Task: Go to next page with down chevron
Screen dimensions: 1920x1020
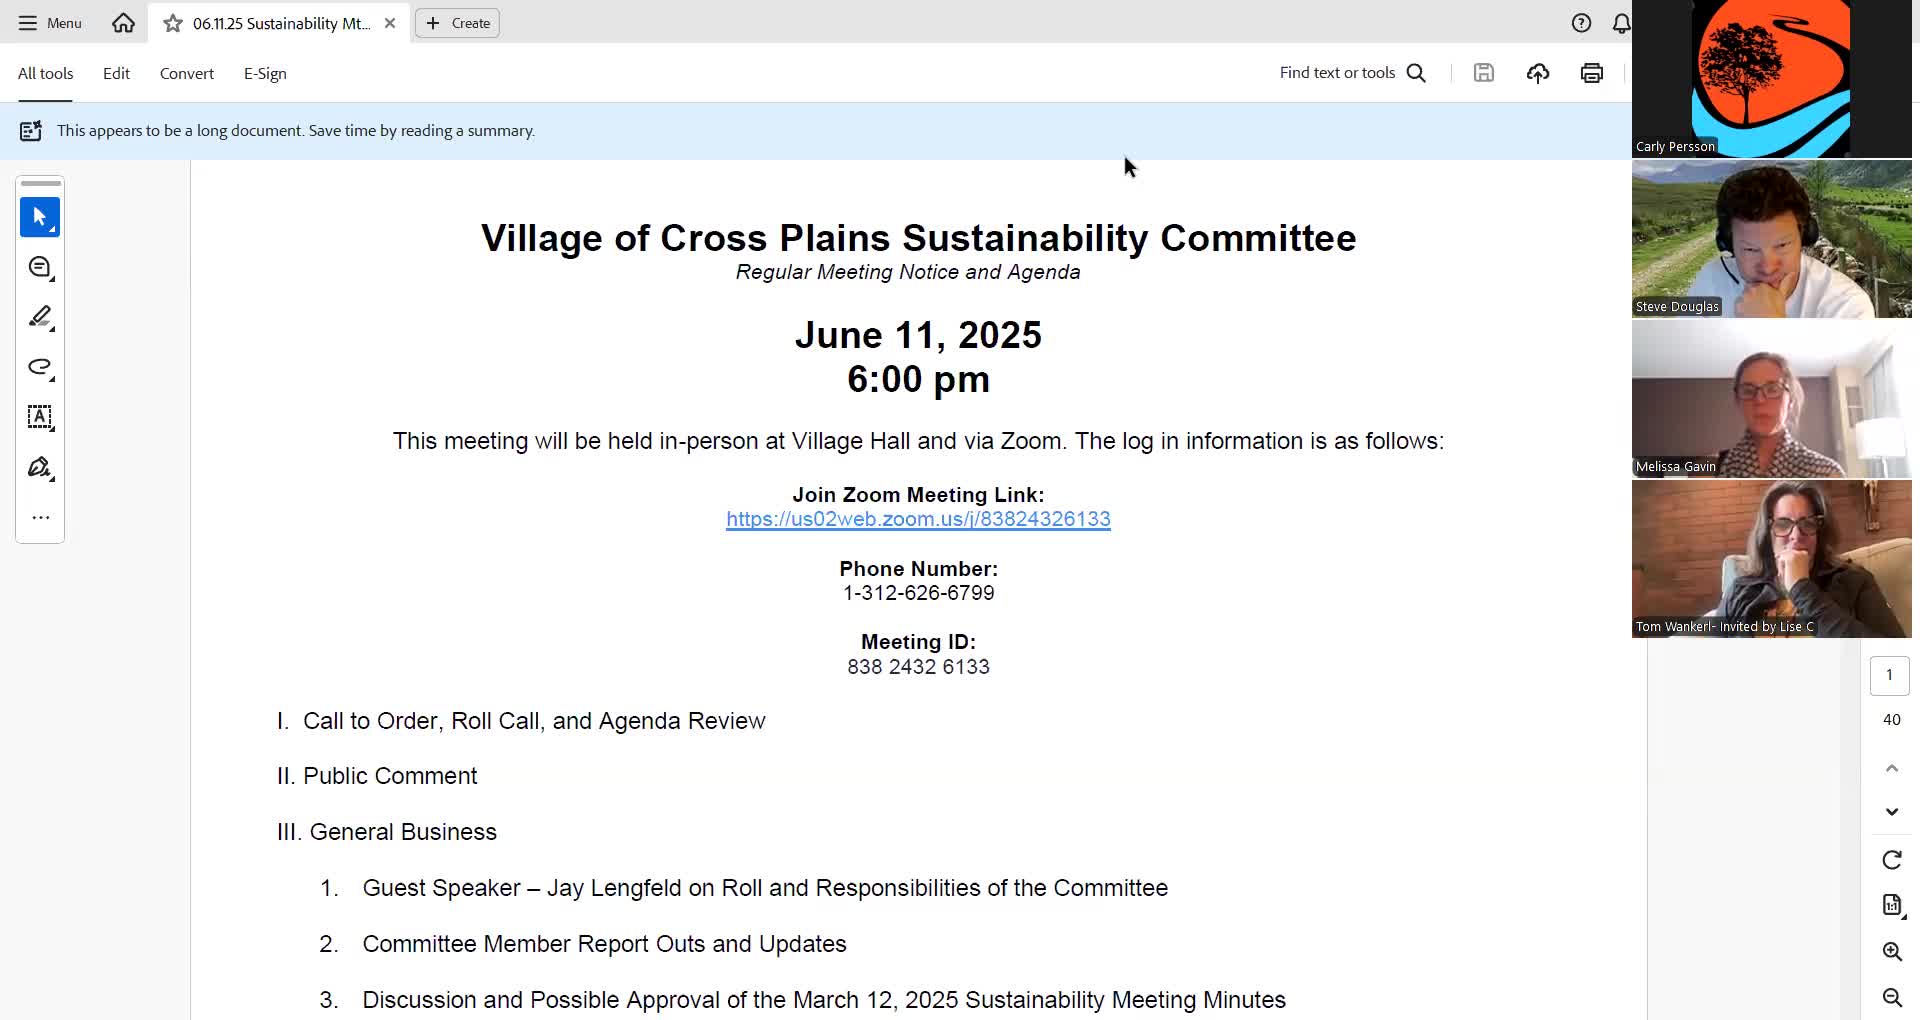Action: tap(1892, 812)
